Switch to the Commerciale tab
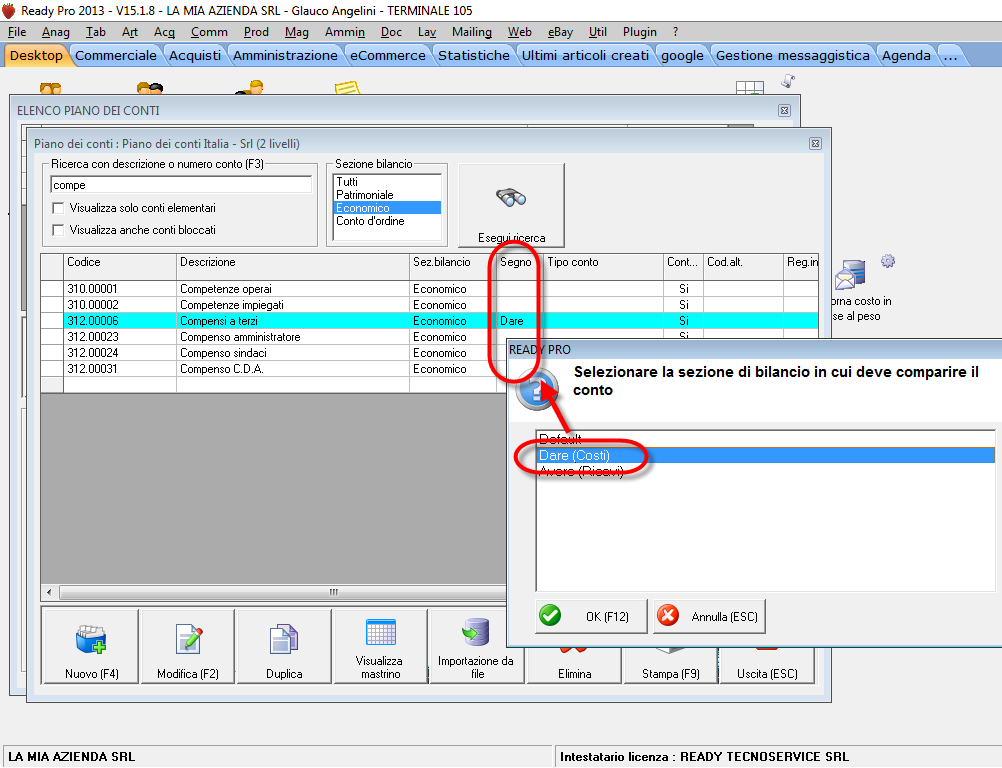This screenshot has width=1002, height=768. (x=116, y=56)
